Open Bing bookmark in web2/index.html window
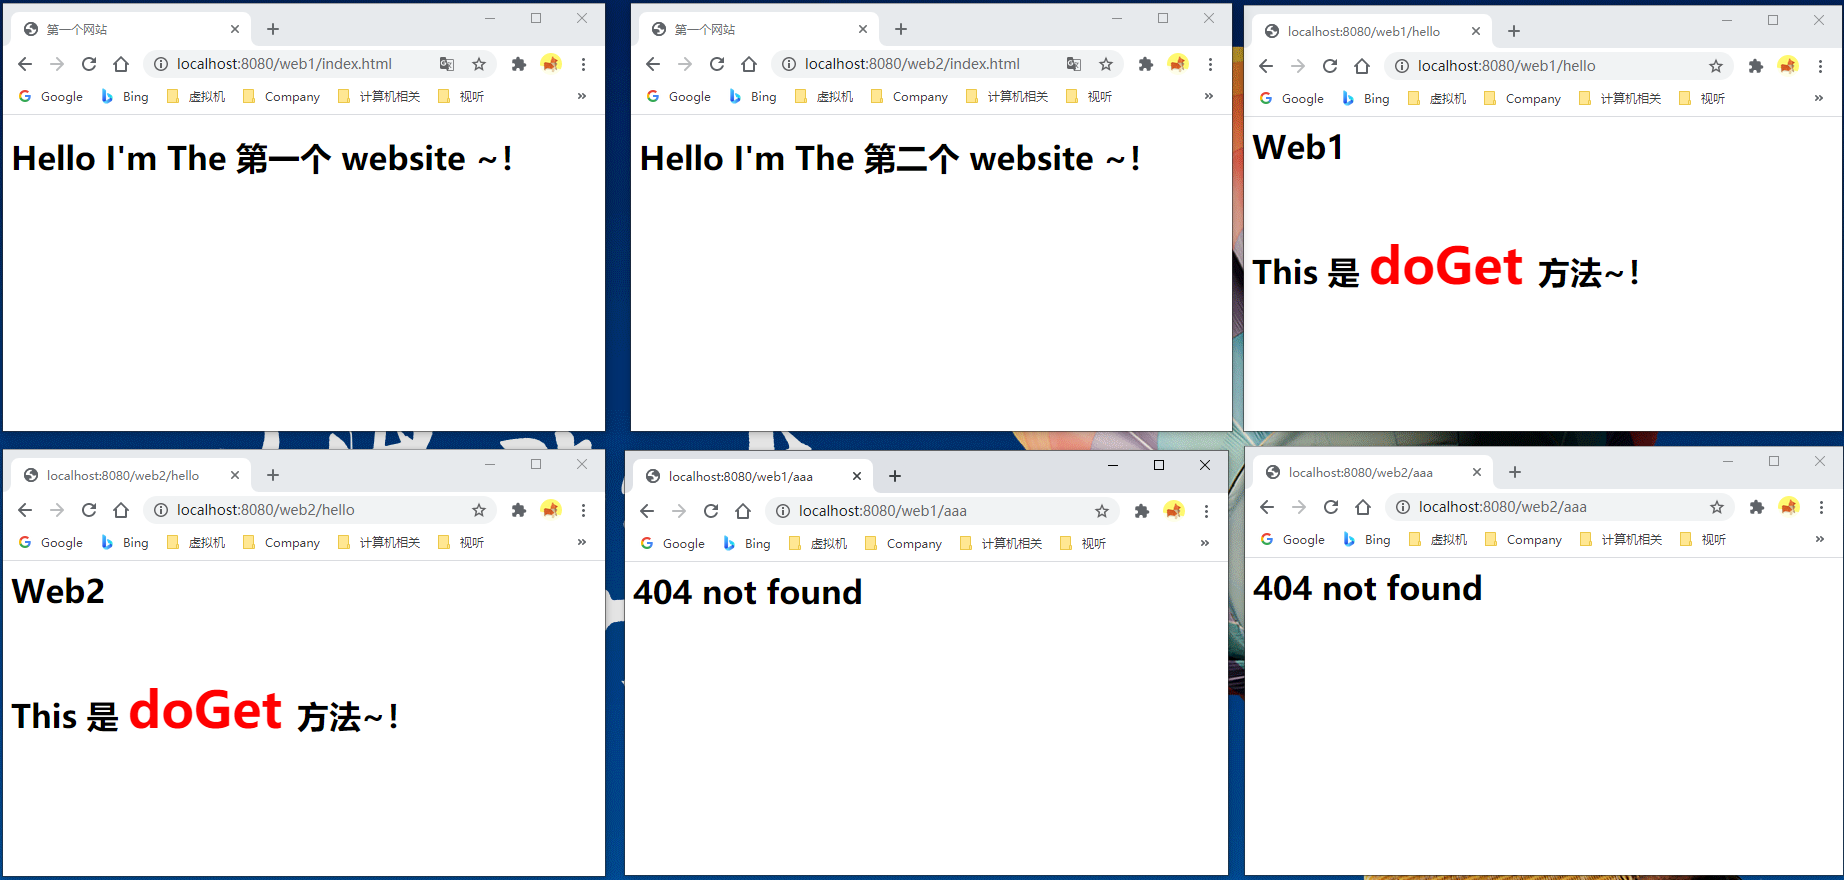Screen dimensions: 1844x880 click(753, 96)
